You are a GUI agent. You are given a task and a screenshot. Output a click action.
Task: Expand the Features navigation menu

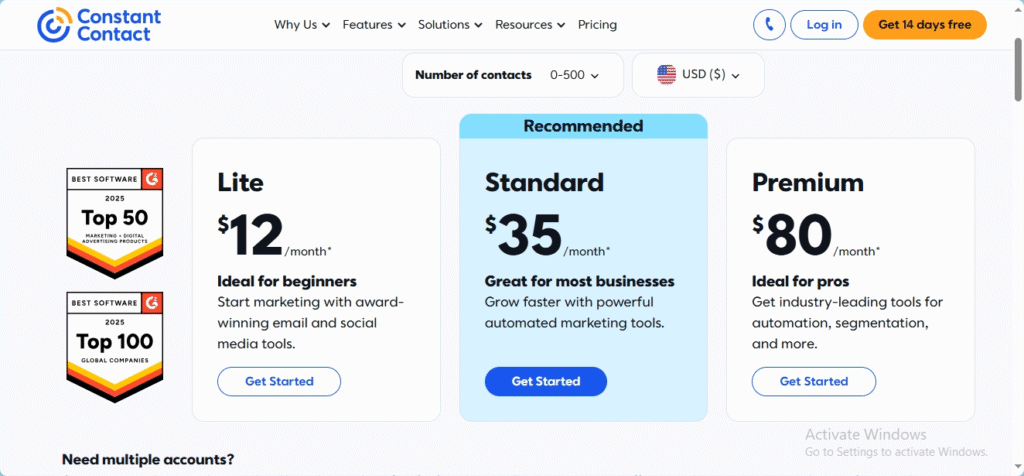click(374, 25)
